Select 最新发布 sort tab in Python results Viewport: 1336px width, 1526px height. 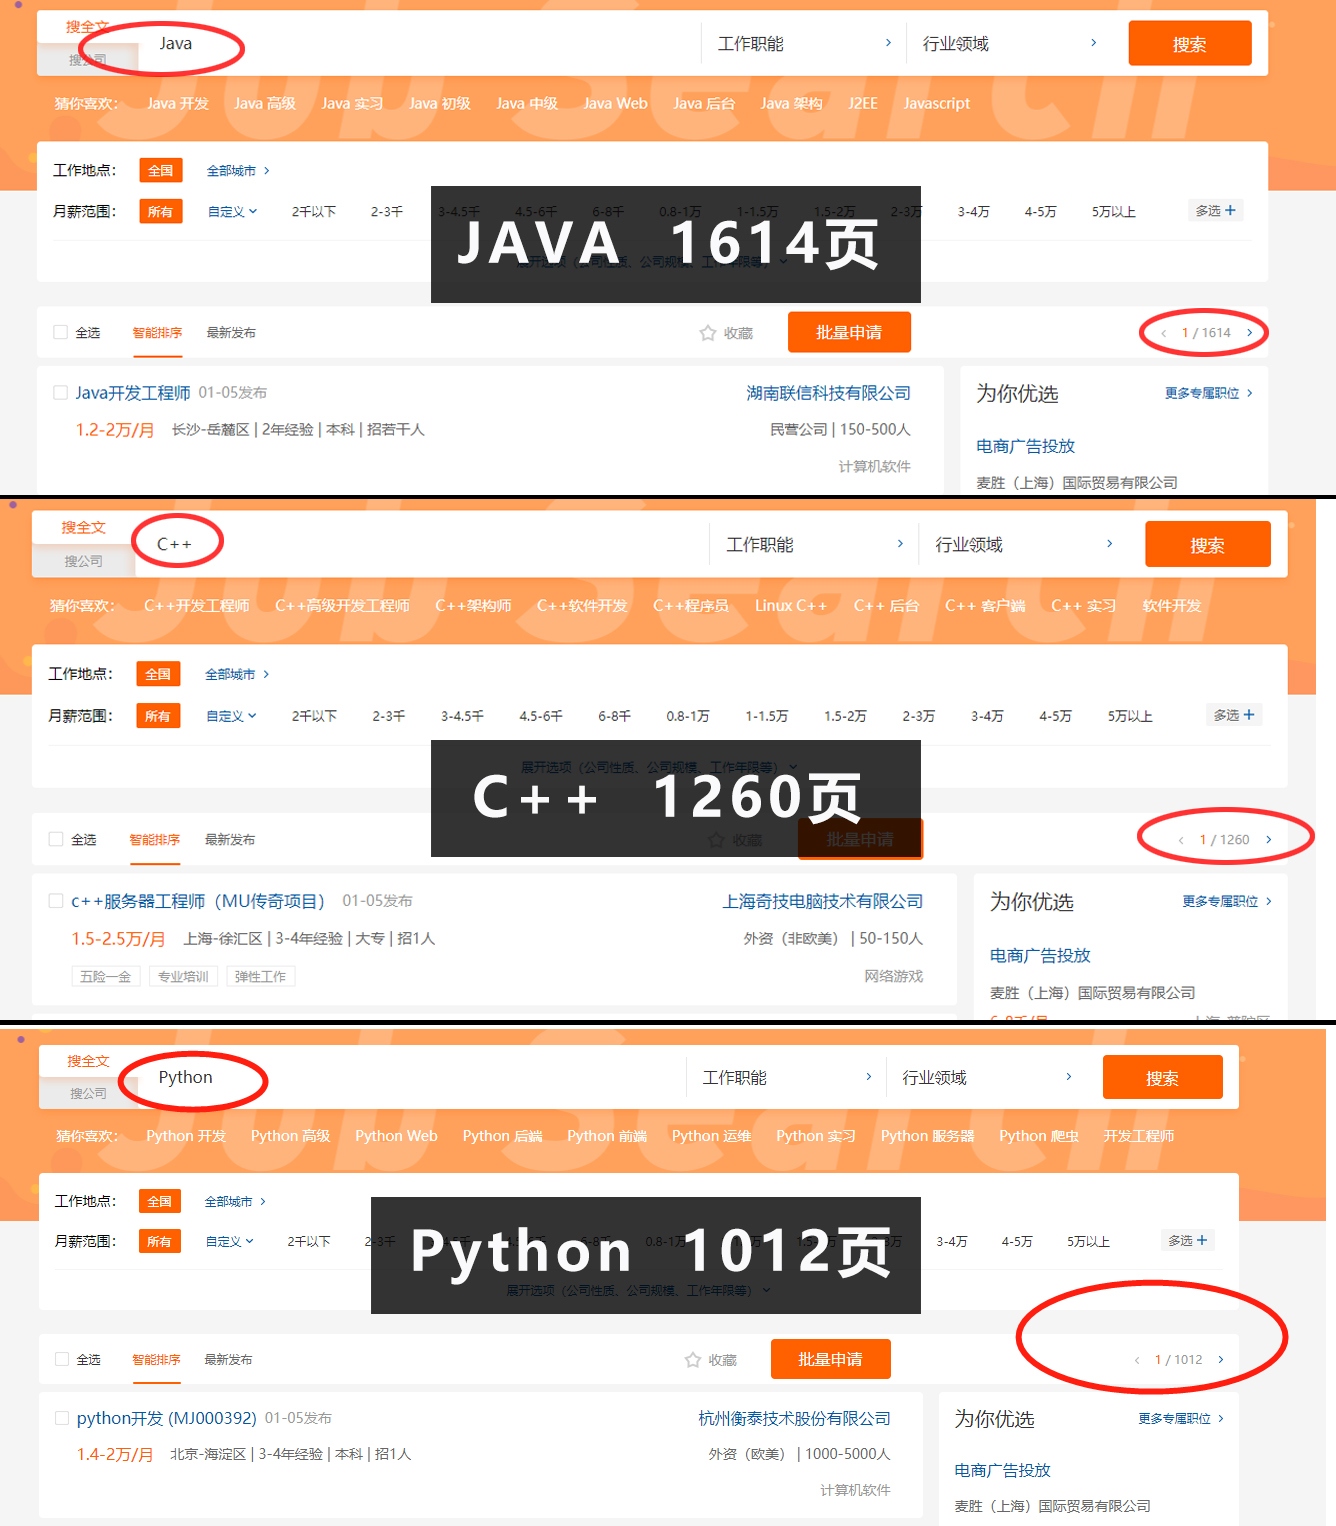coord(228,1360)
